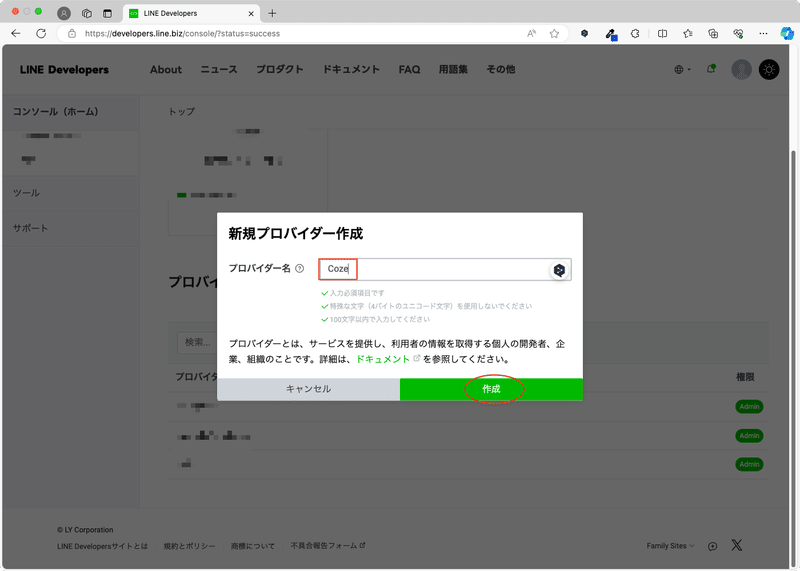Open the プロダクト menu
Image resolution: width=800 pixels, height=571 pixels.
pos(280,69)
